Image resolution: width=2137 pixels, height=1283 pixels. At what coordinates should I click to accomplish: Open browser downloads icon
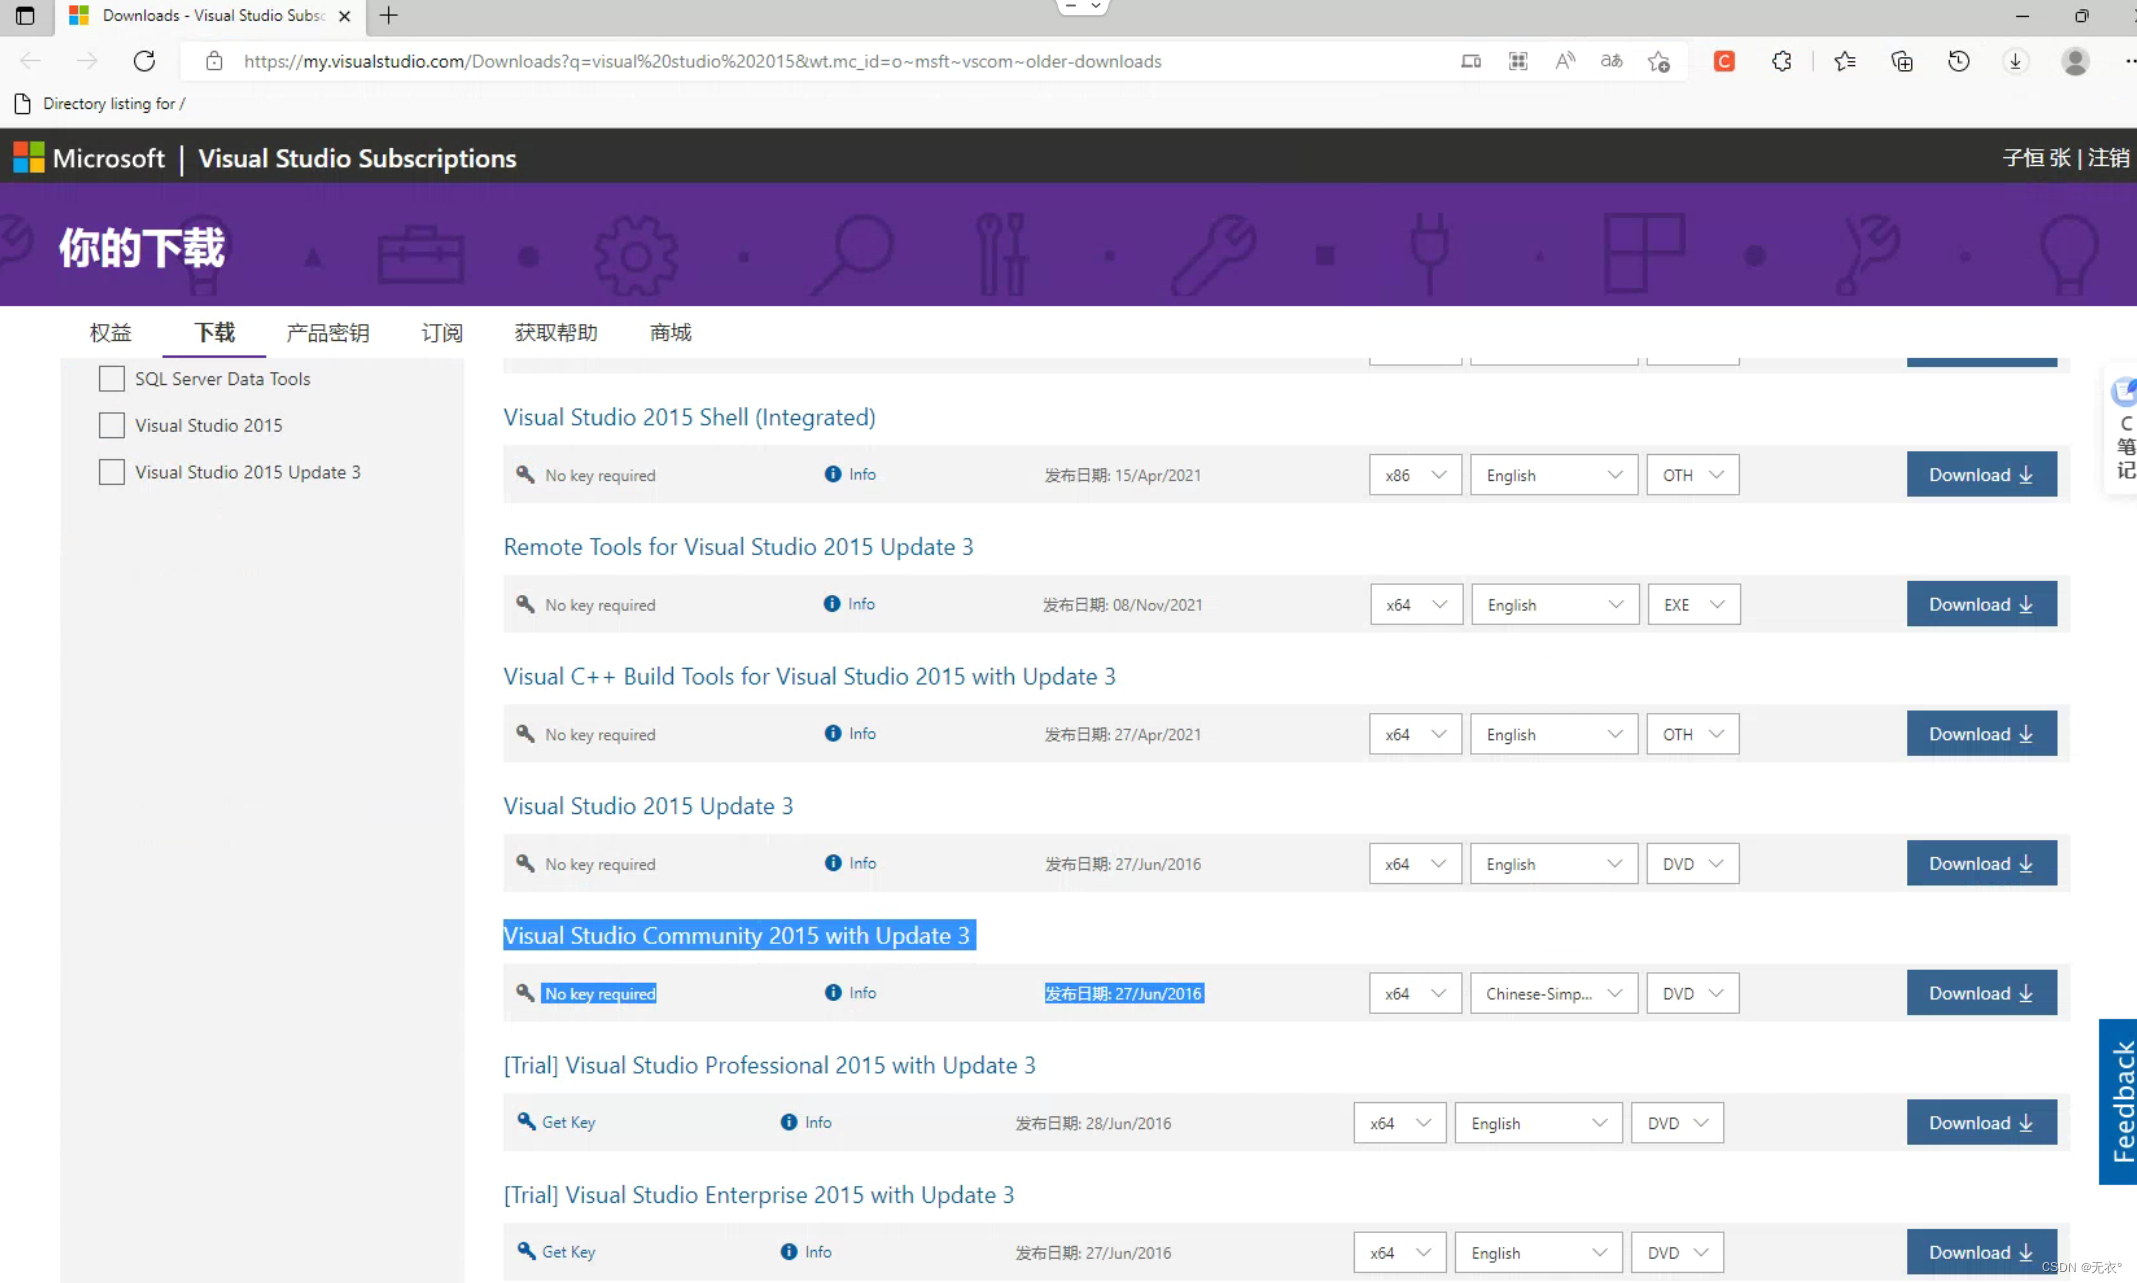coord(2015,61)
